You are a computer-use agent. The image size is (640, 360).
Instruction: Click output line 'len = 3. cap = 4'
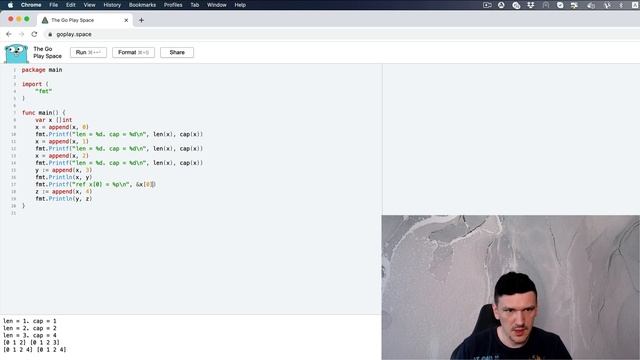tap(30, 336)
